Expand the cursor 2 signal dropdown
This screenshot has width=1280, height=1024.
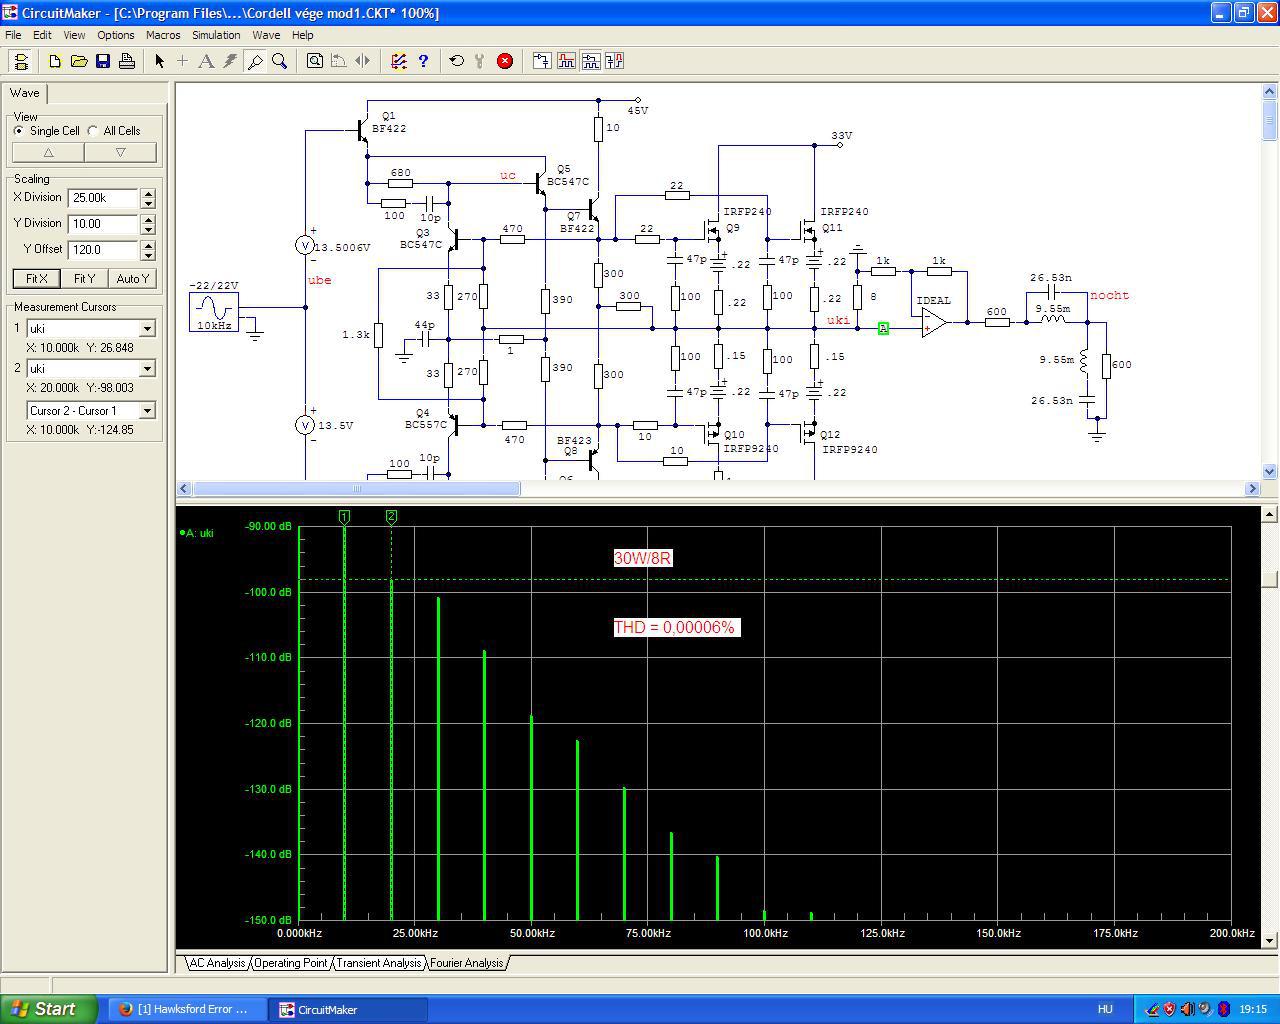[x=147, y=369]
